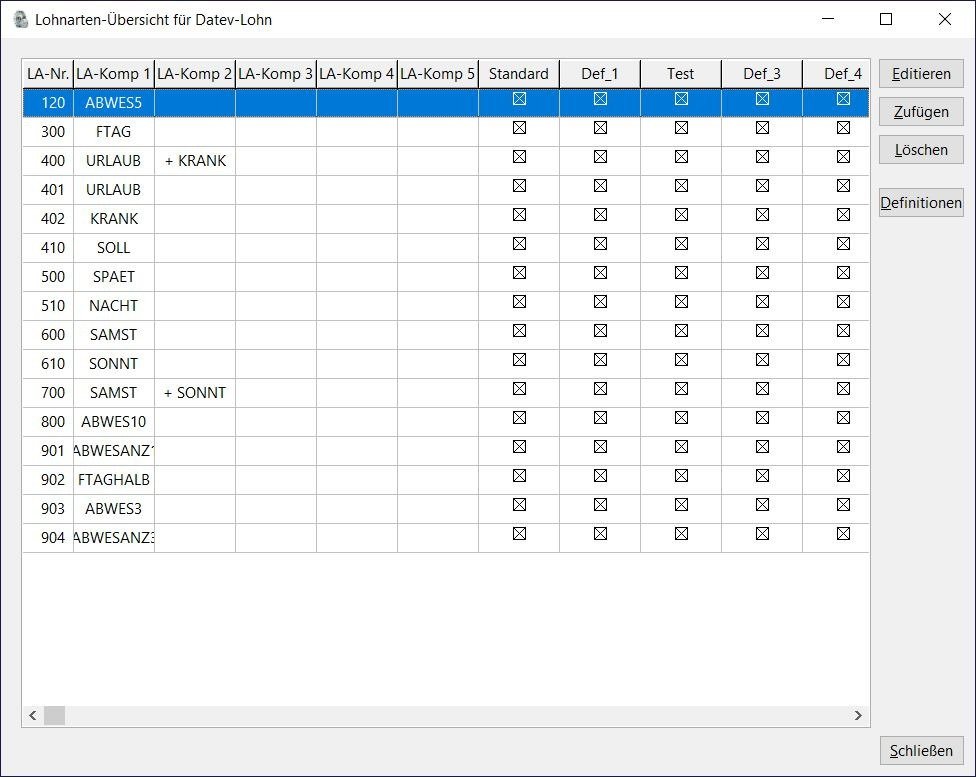Toggle Test checkbox for row 400
This screenshot has height=777, width=976.
pyautogui.click(x=681, y=156)
